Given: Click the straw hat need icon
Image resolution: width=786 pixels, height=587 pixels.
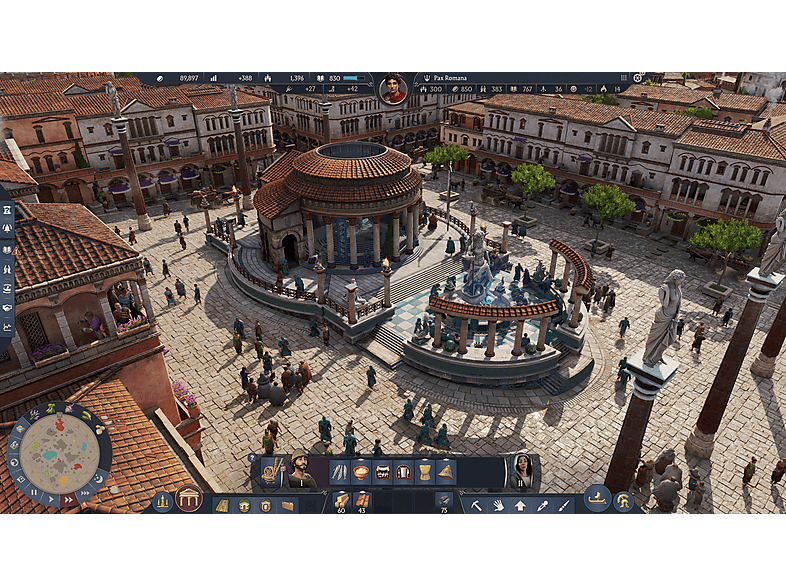Looking at the screenshot, I should pyautogui.click(x=446, y=472).
